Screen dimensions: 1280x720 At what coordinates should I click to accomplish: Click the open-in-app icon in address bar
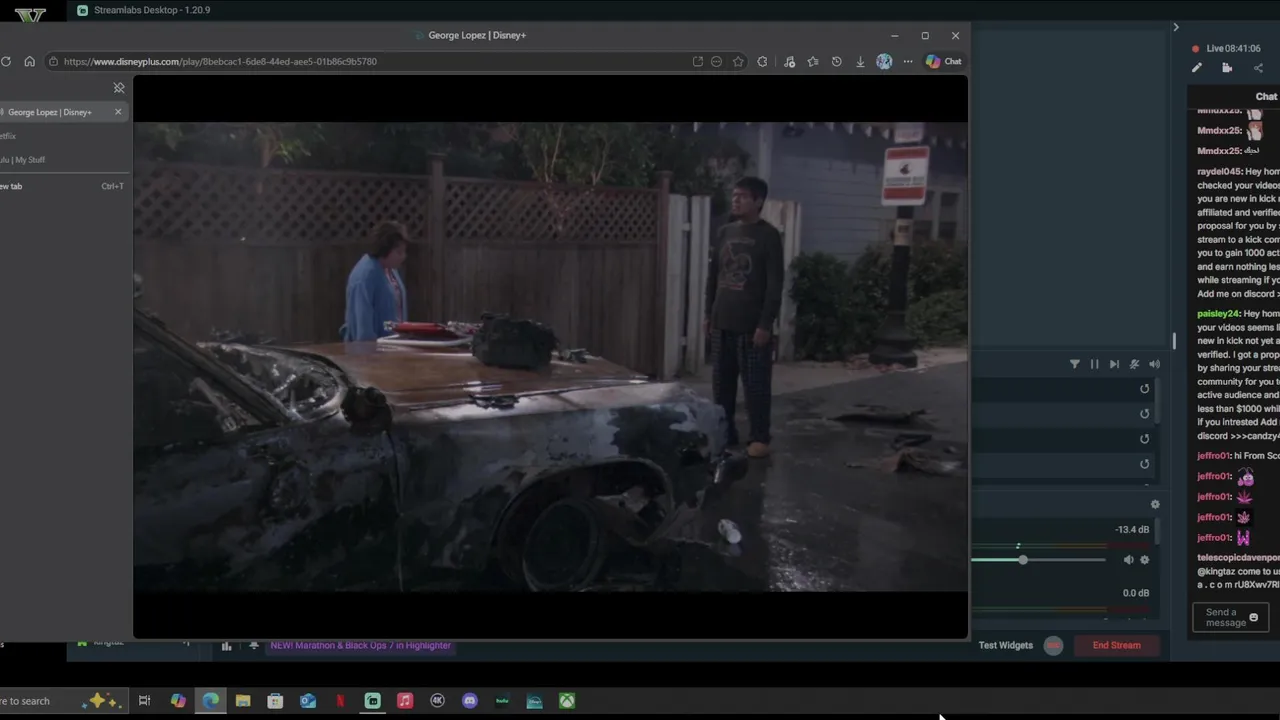click(x=698, y=61)
